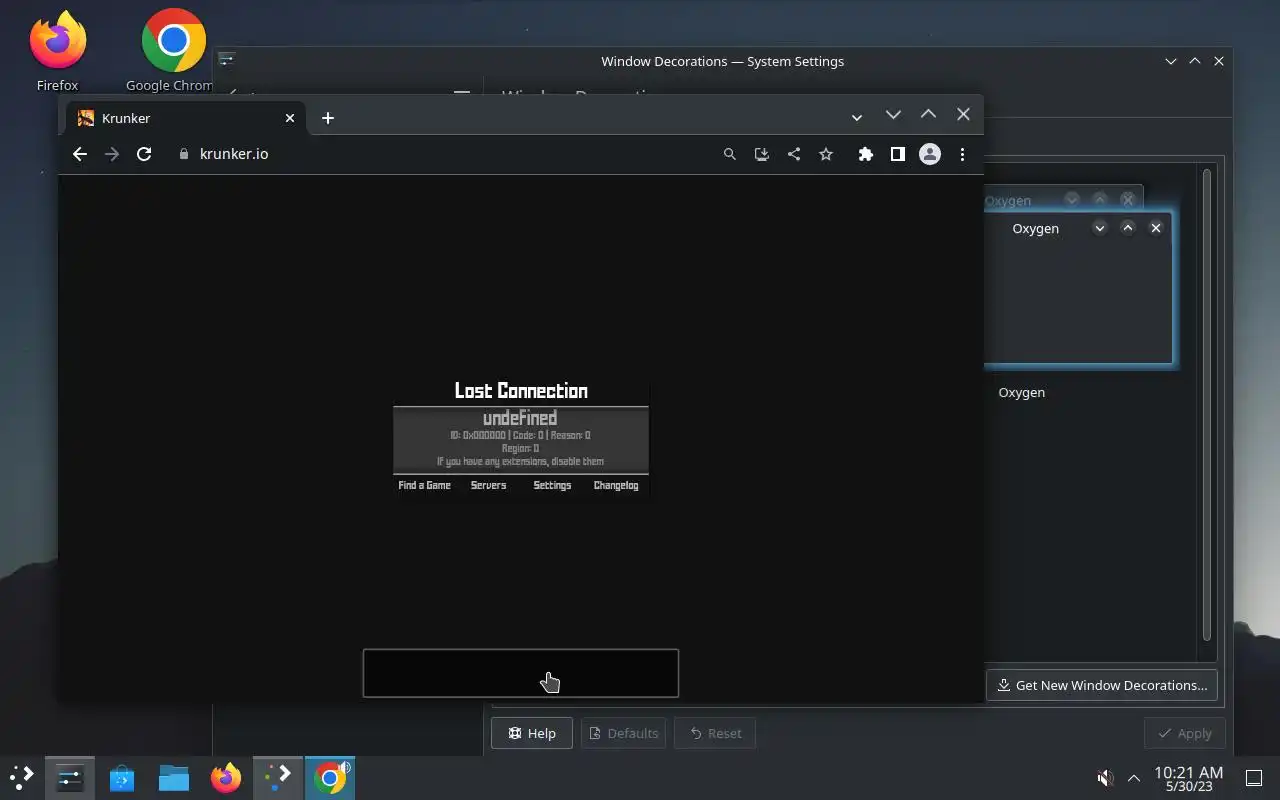Open Krunker Settings link
Screen dimensions: 1280x800
(x=552, y=485)
